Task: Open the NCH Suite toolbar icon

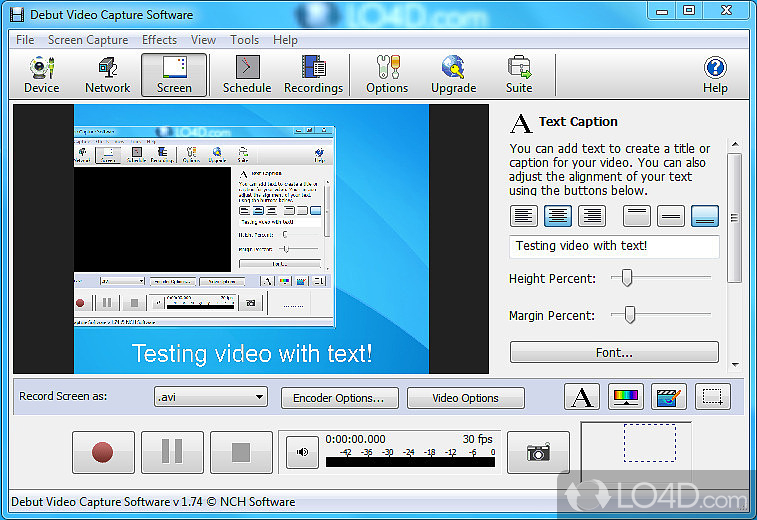Action: tap(518, 75)
